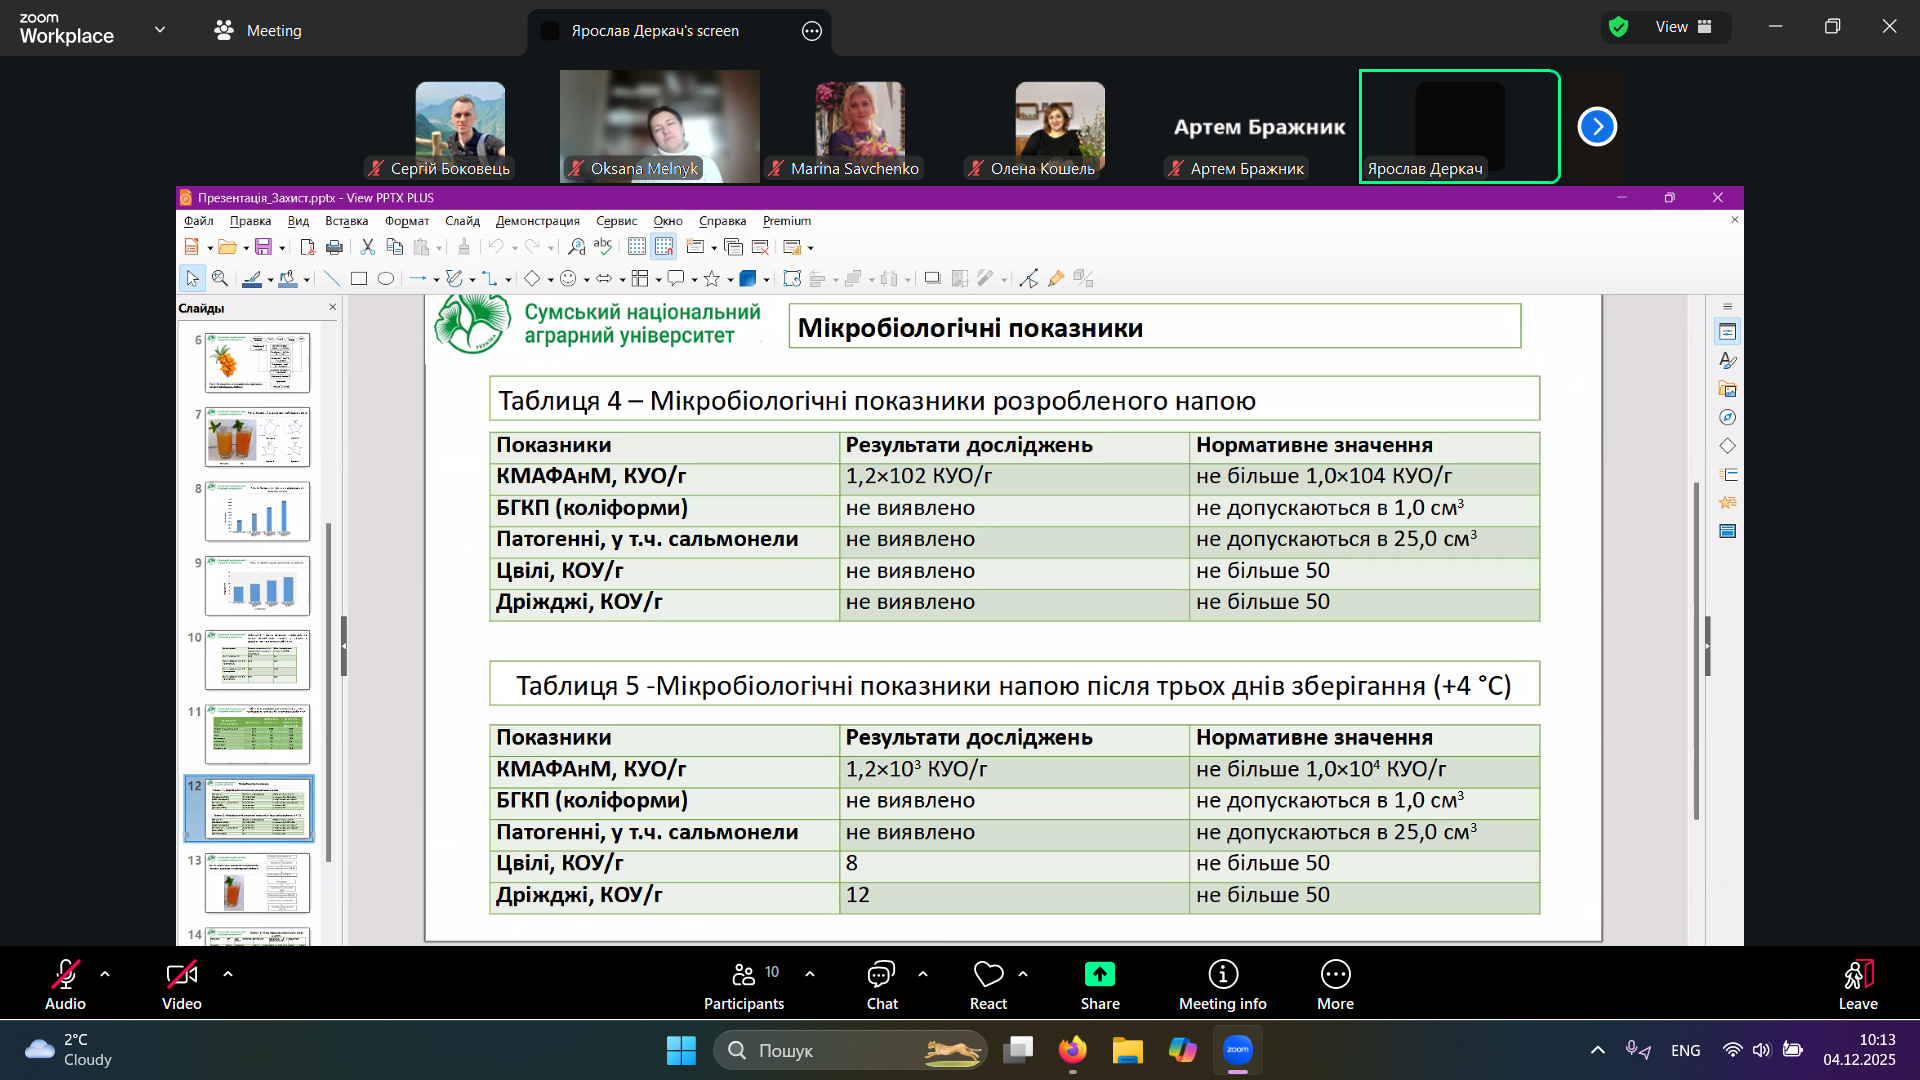Image resolution: width=1920 pixels, height=1080 pixels.
Task: Start camera with Video button
Action: point(181,975)
